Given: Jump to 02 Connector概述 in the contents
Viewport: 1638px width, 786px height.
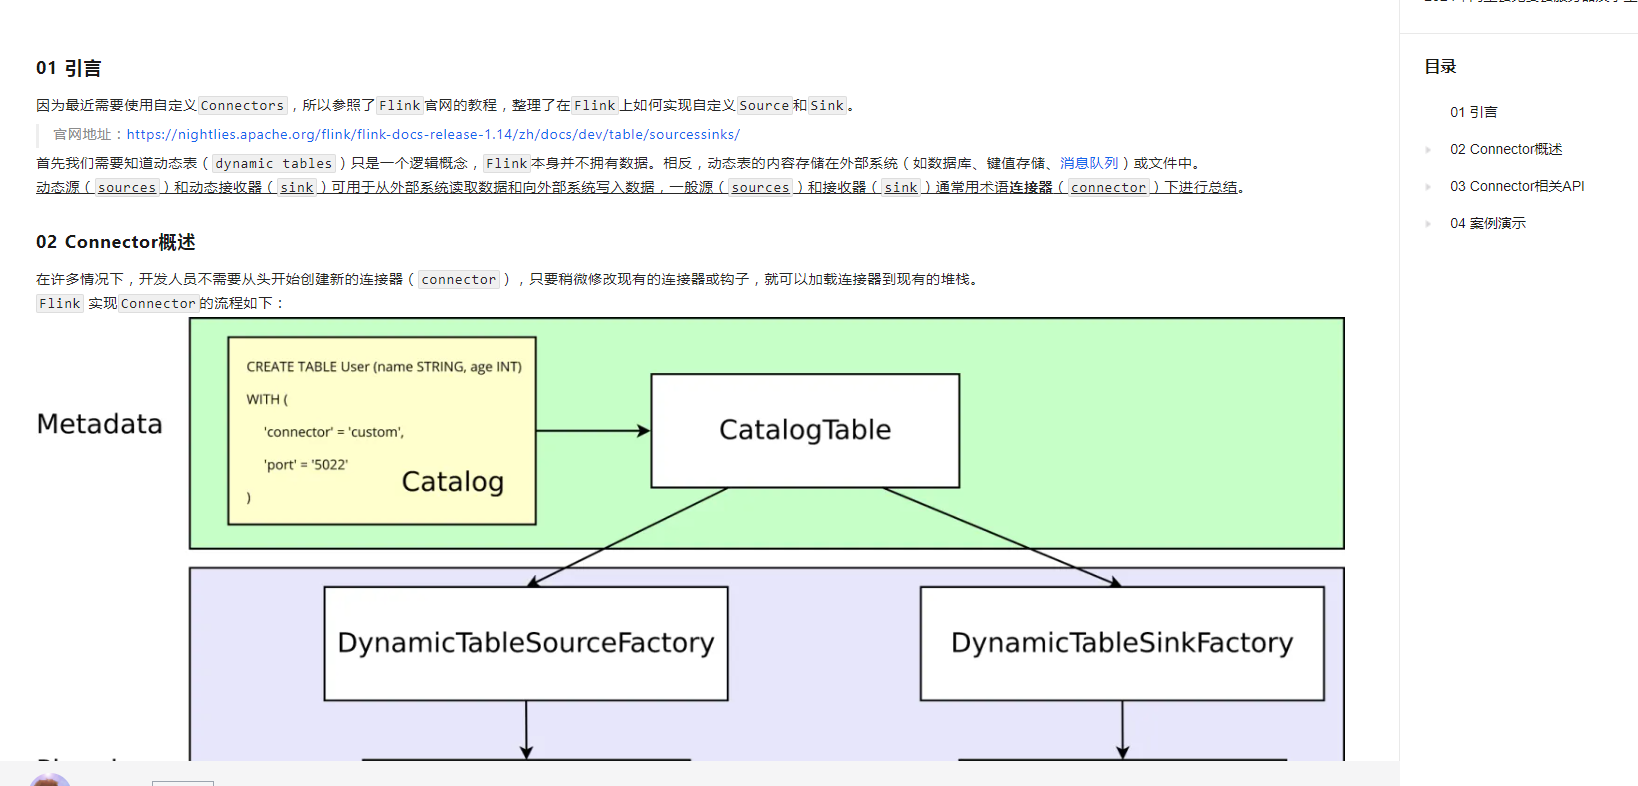Looking at the screenshot, I should pos(1506,149).
